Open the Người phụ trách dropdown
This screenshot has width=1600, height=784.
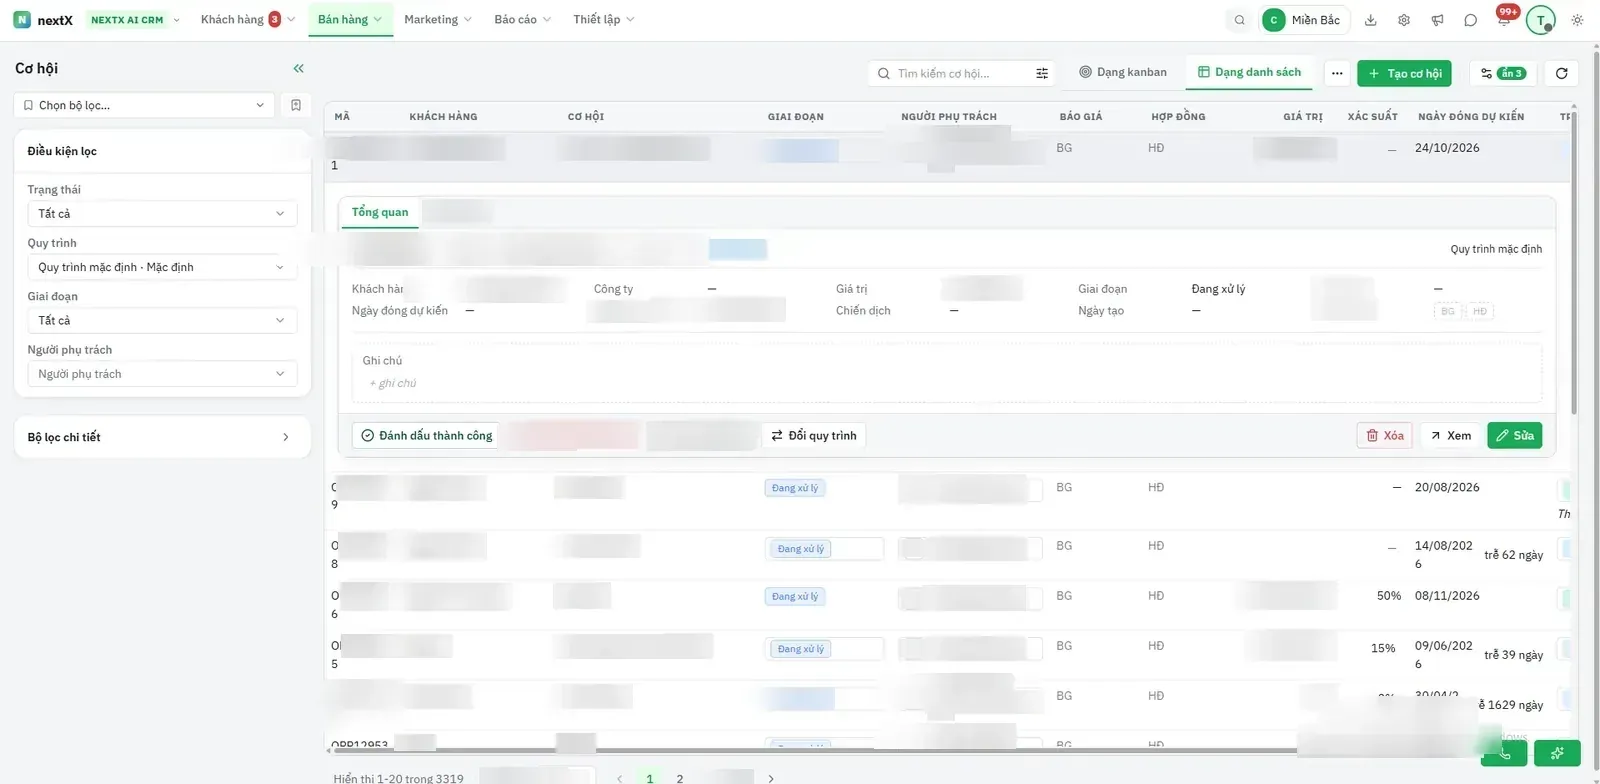[162, 374]
